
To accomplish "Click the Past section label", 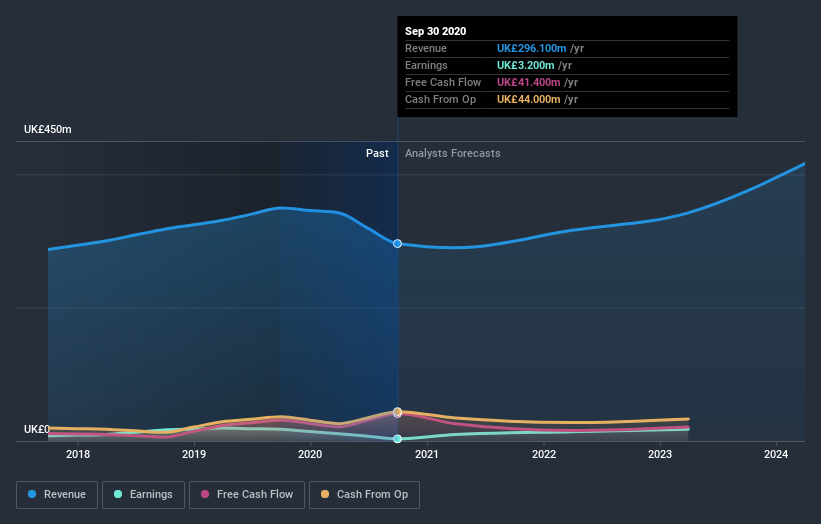I will [x=377, y=153].
